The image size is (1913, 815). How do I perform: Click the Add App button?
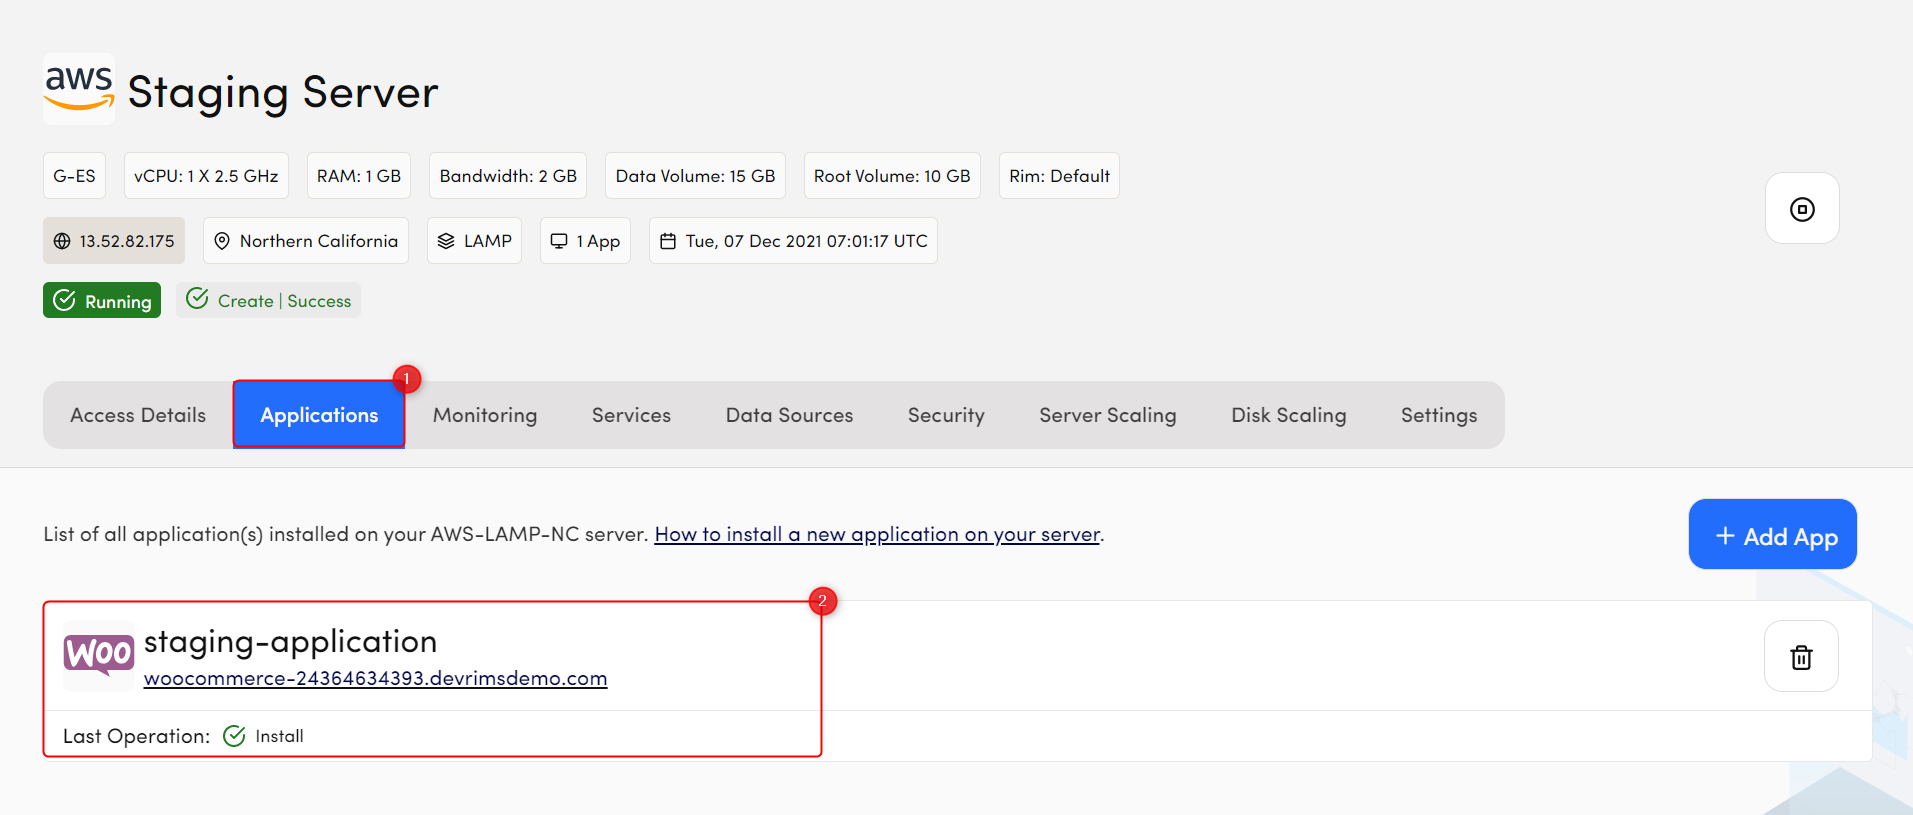tap(1772, 535)
